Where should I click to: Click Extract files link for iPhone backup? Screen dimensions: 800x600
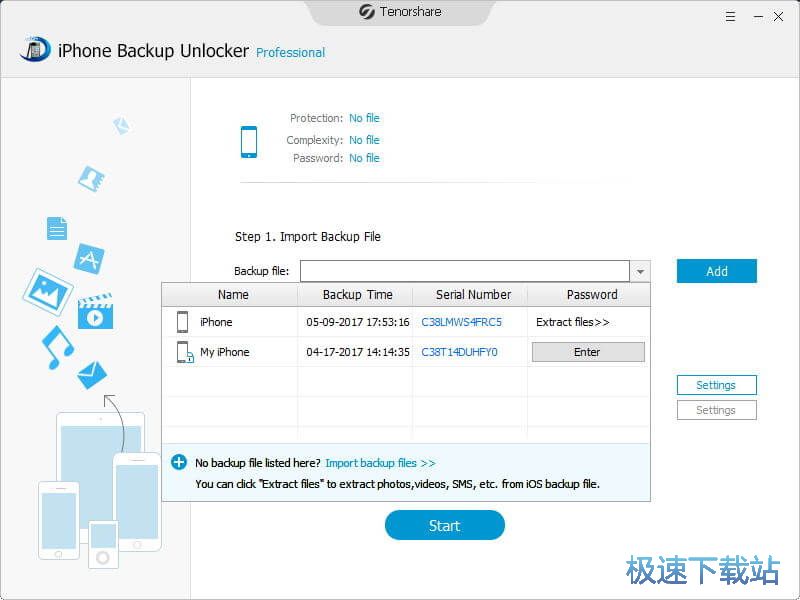pos(572,322)
